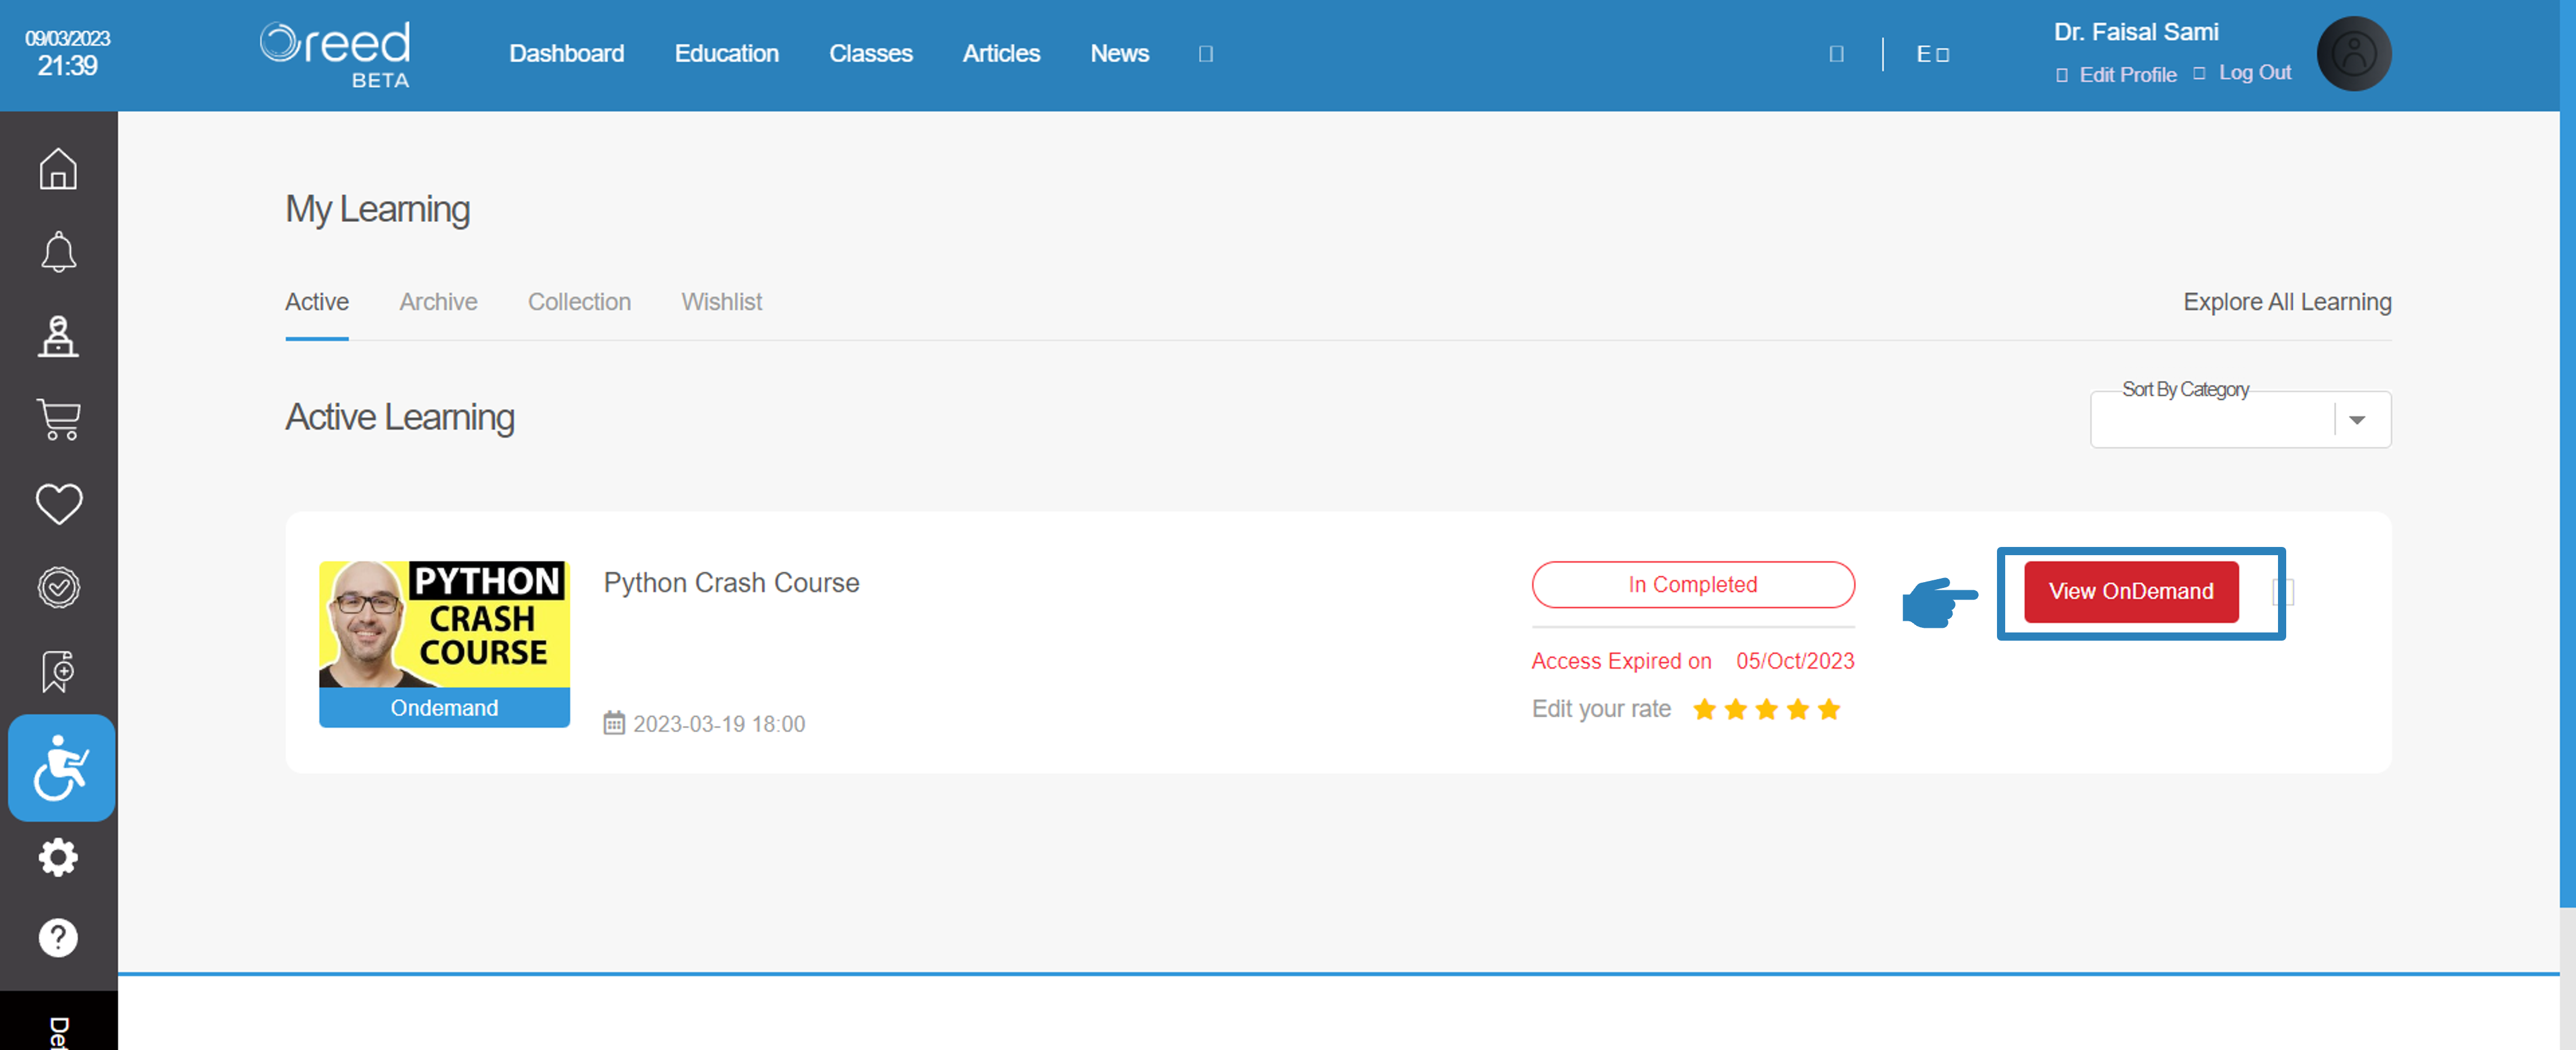
Task: Click the small icon beside View OnDemand
Action: click(x=2283, y=592)
